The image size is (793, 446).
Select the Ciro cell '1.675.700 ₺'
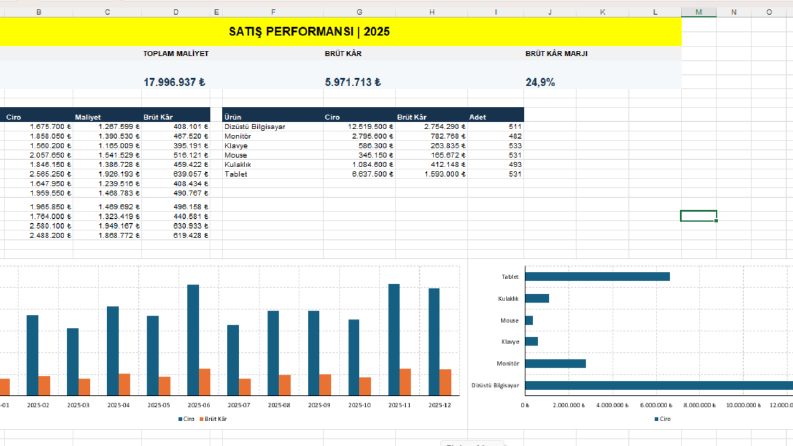(39, 126)
